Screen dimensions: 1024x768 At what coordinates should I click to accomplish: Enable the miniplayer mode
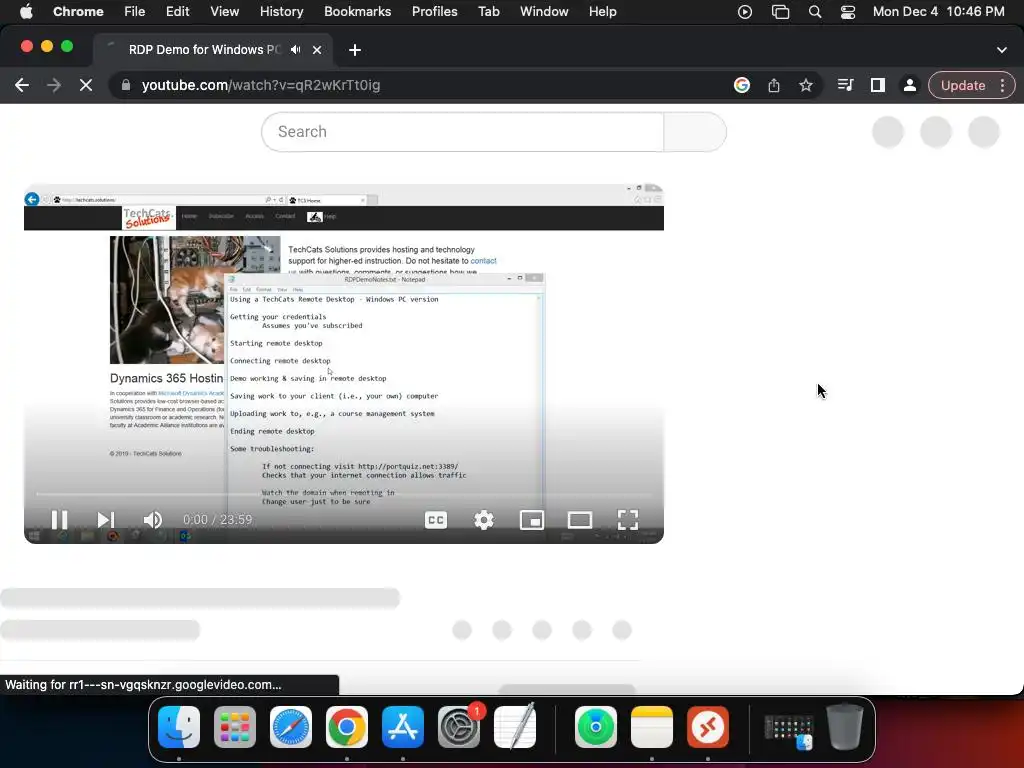pyautogui.click(x=532, y=520)
